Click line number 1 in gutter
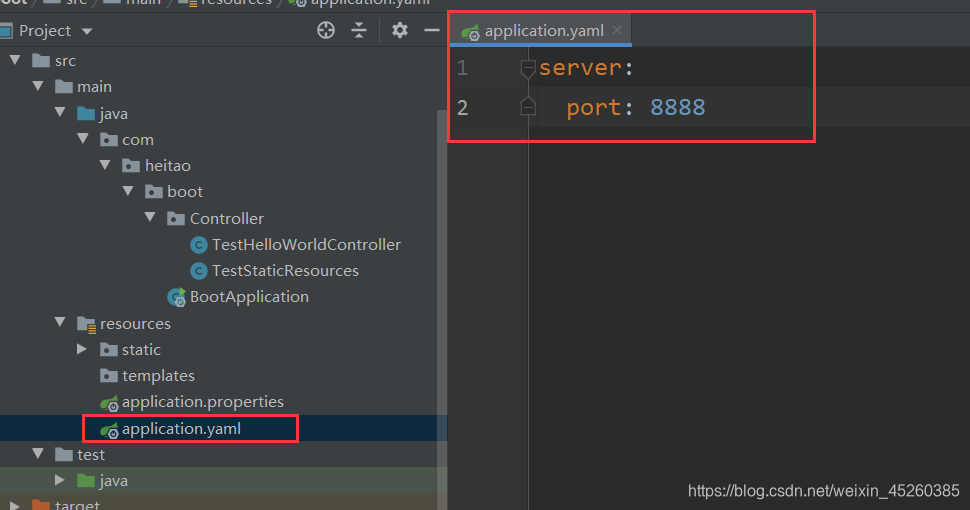The image size is (970, 510). (x=462, y=67)
